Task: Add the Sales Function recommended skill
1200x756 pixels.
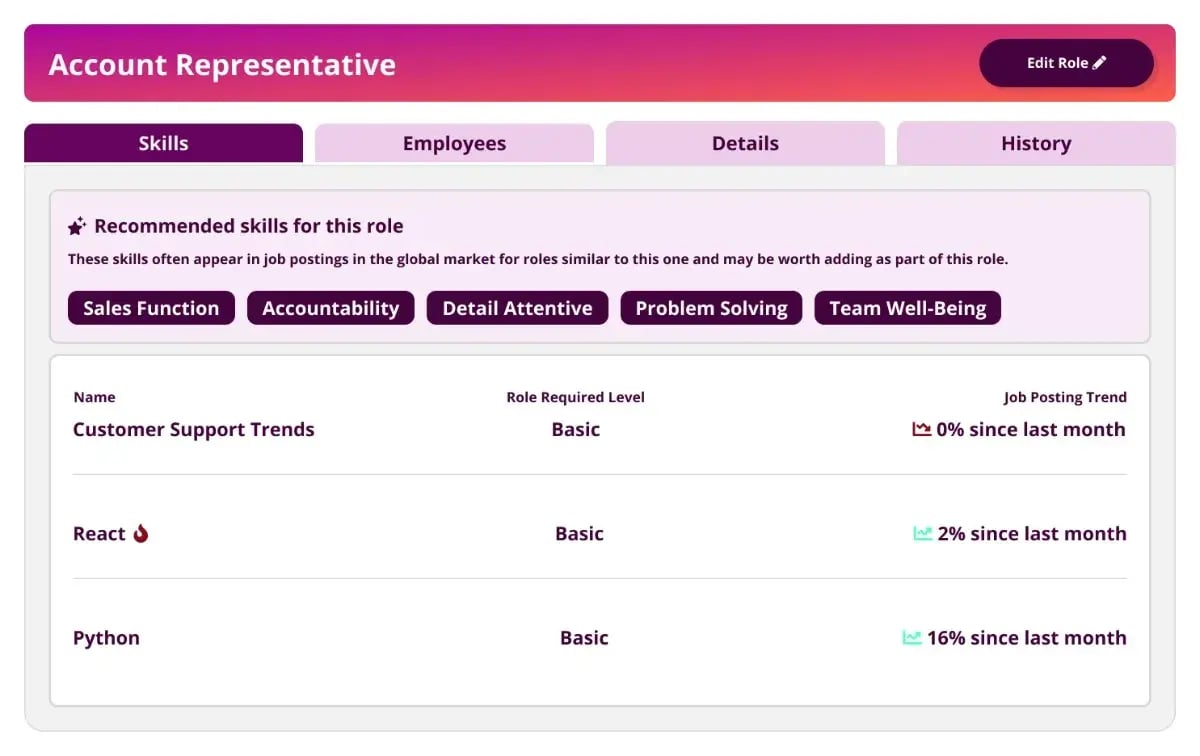Action: [x=151, y=308]
